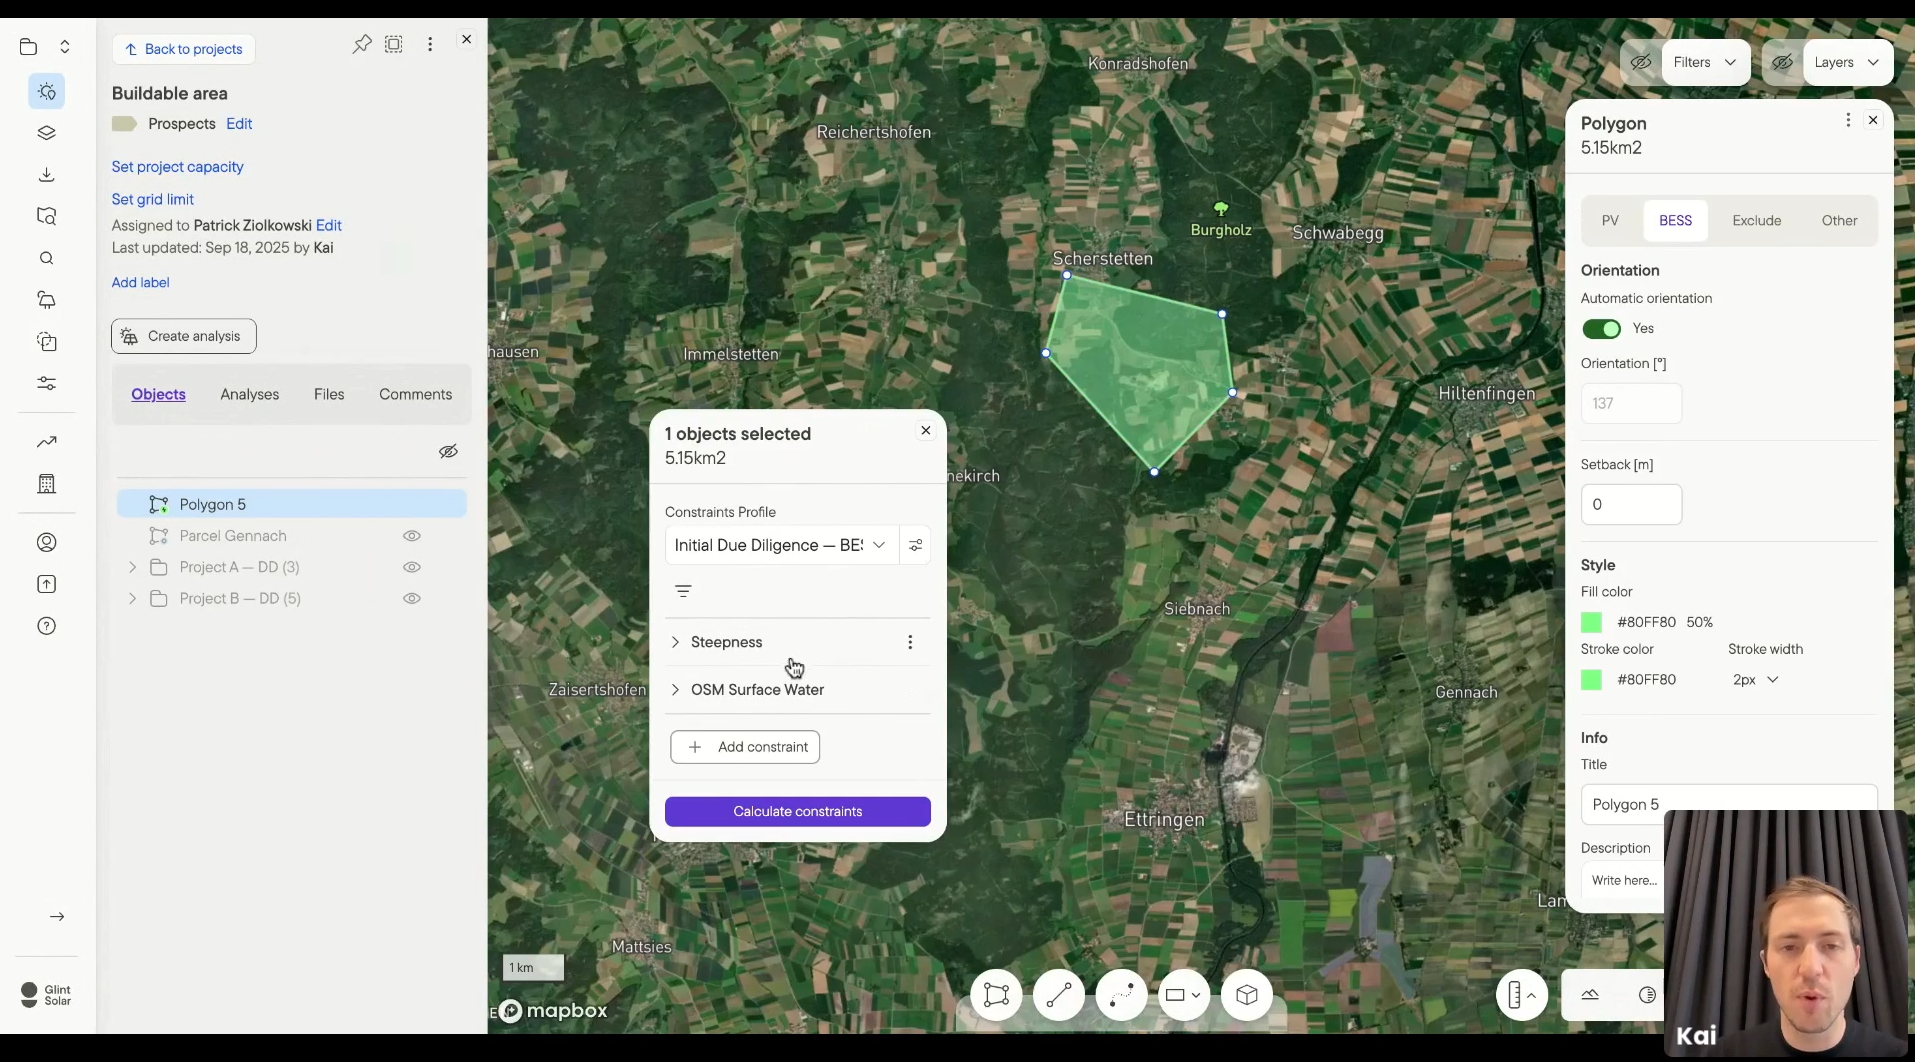Click the green fill color swatch

click(x=1591, y=622)
